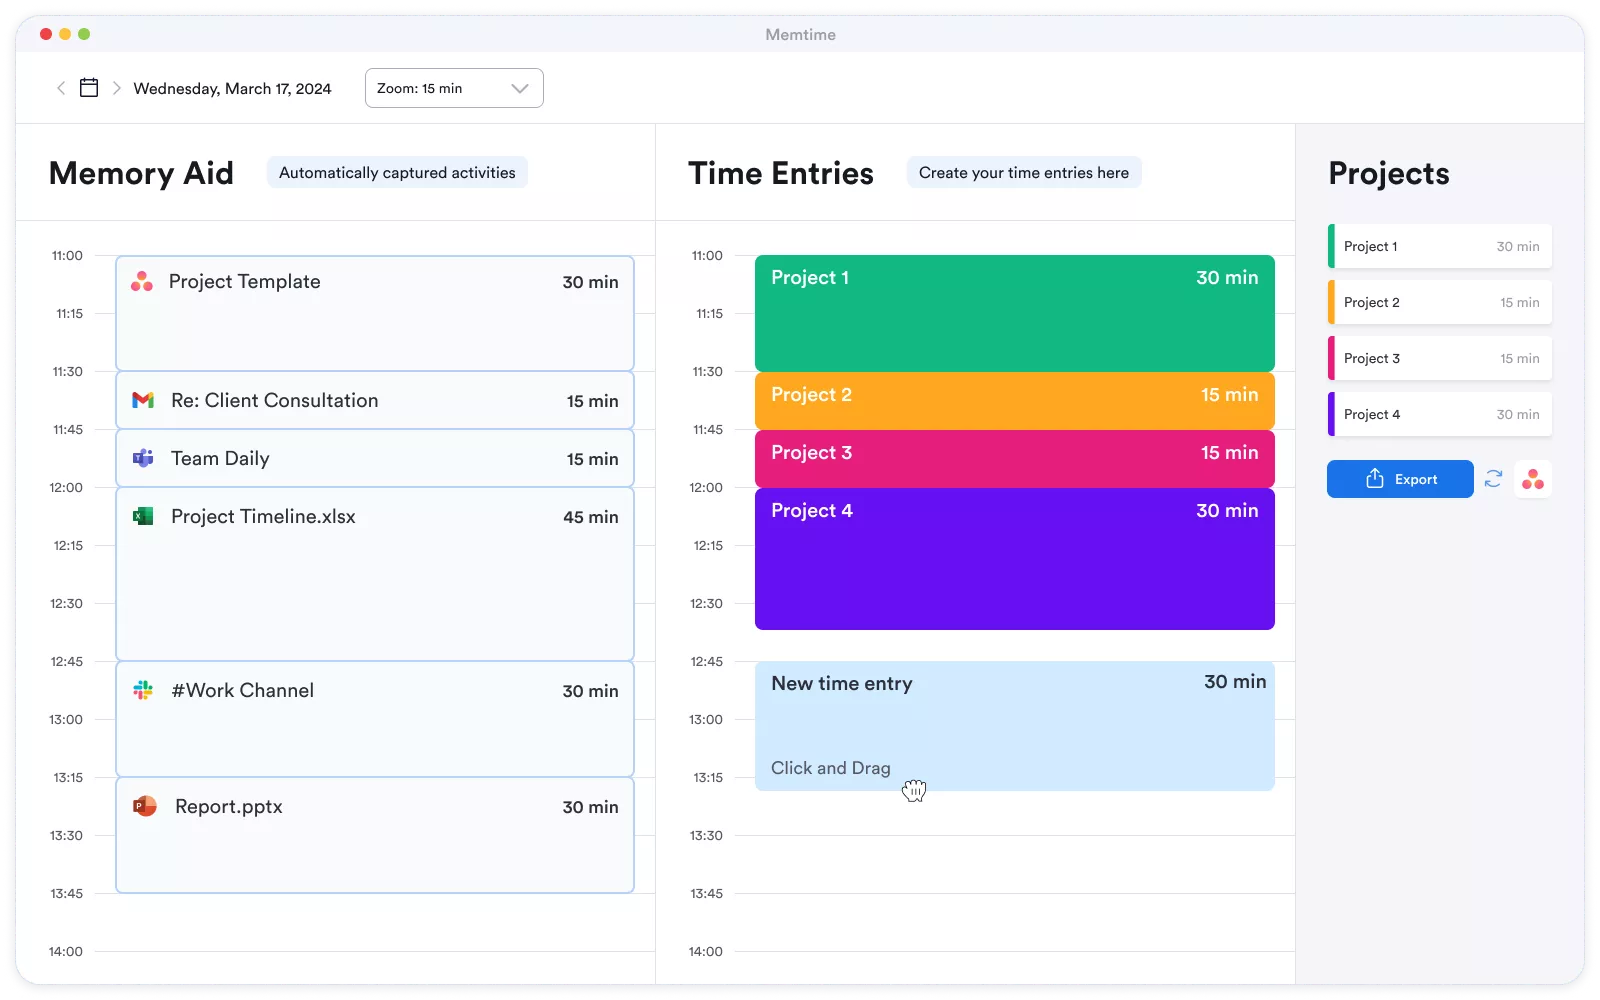The width and height of the screenshot is (1600, 1000).
Task: Click the sync refresh icon
Action: tap(1493, 479)
